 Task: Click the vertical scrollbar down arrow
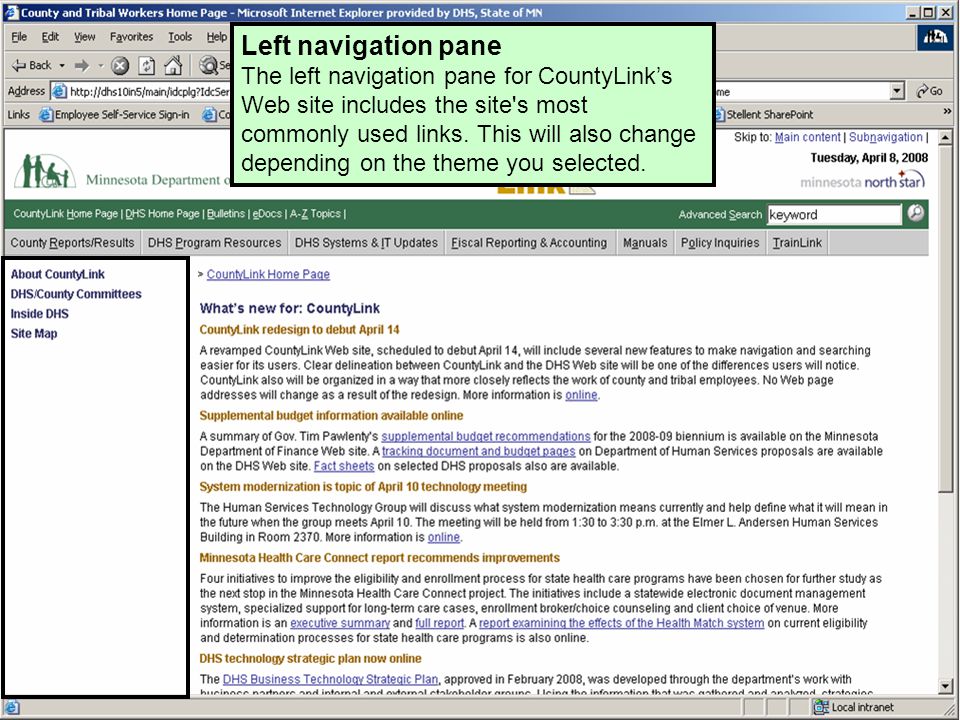click(x=946, y=686)
